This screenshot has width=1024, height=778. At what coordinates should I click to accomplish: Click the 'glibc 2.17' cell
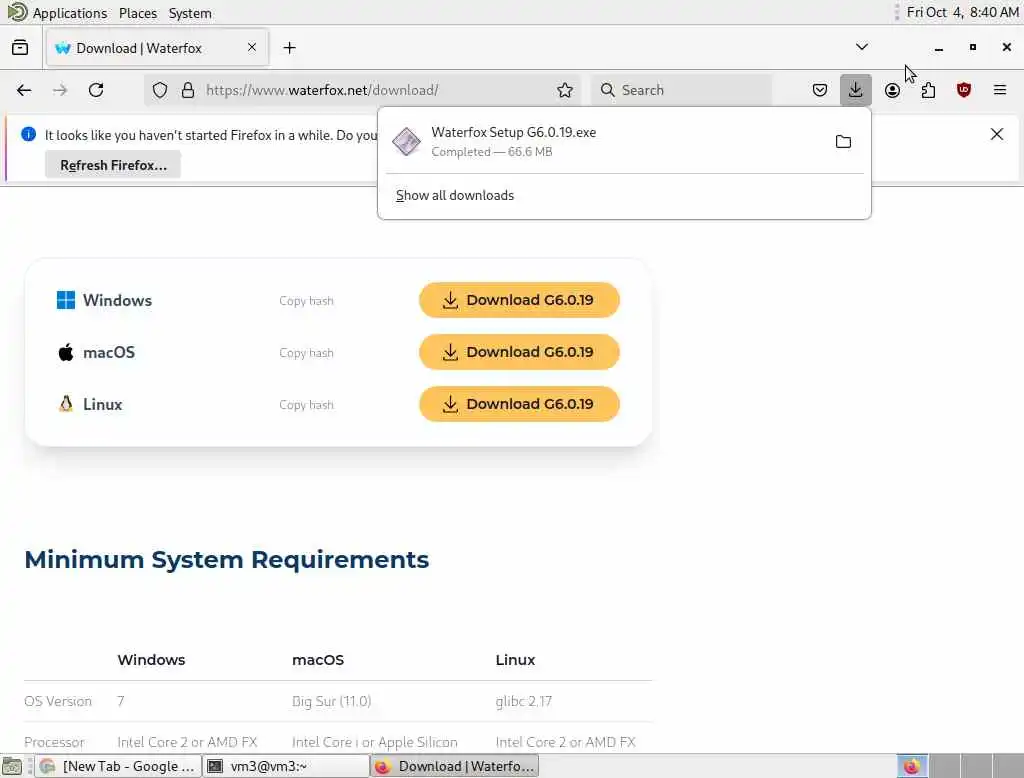click(x=524, y=701)
